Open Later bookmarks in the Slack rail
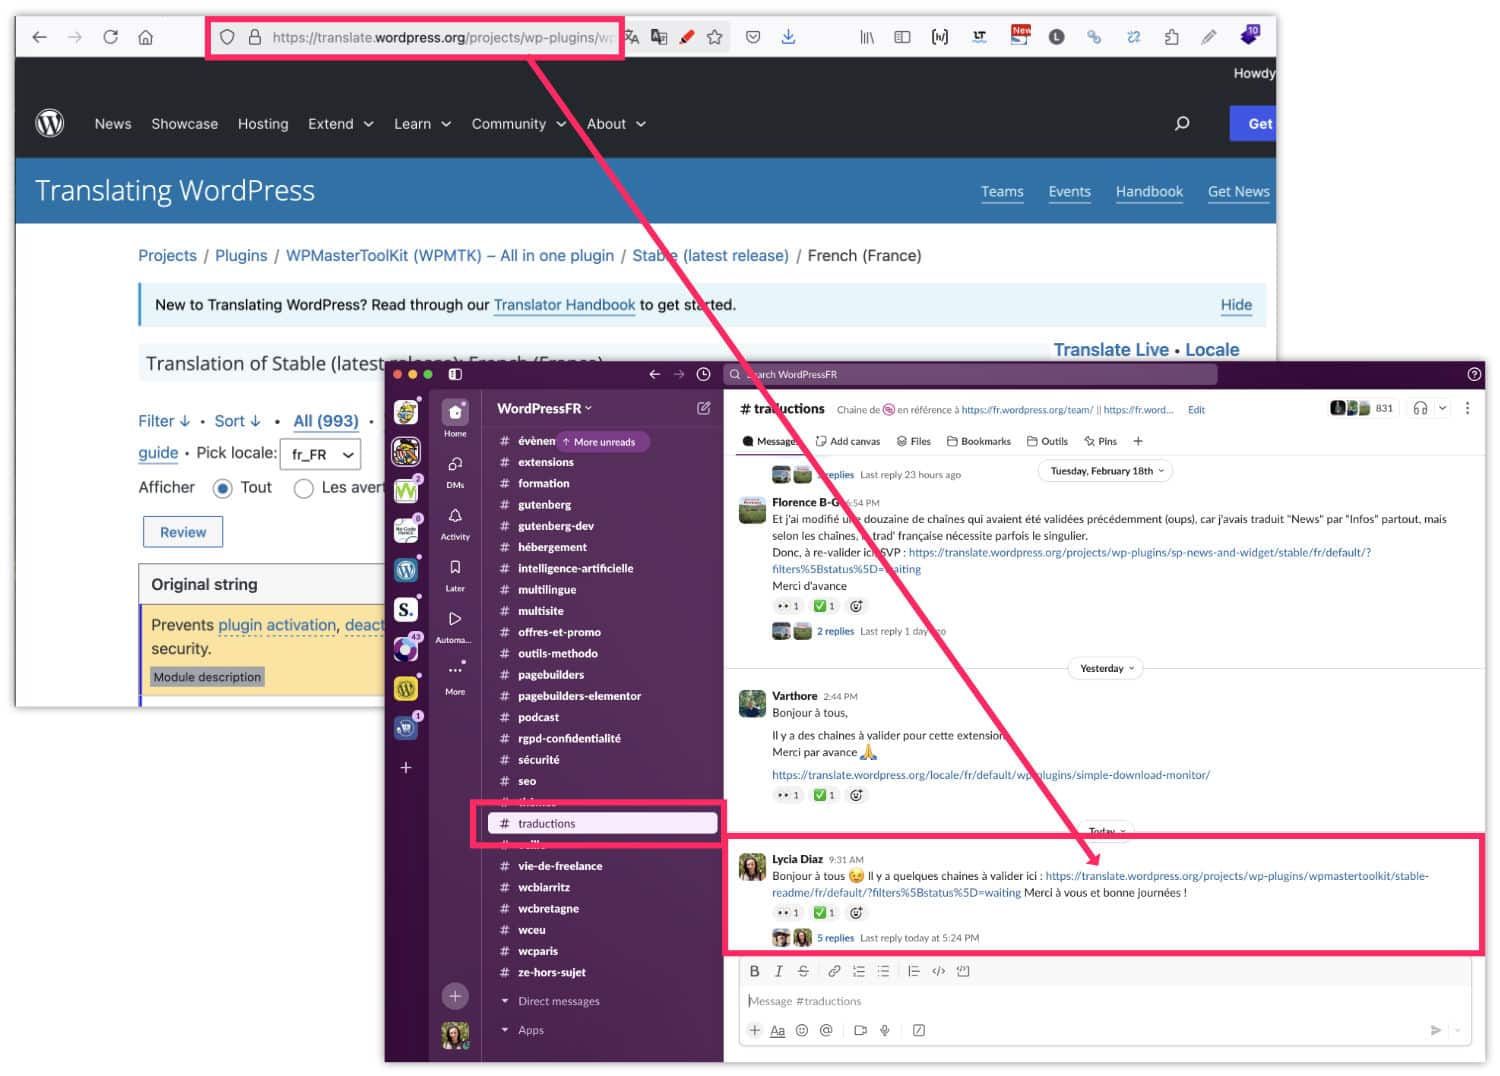The image size is (1500, 1076). point(455,574)
